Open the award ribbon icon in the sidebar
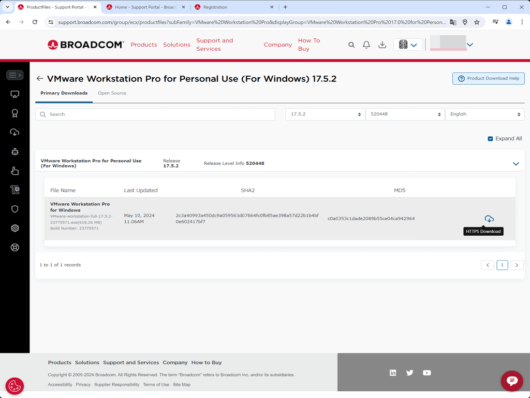The image size is (530, 398). 15,113
